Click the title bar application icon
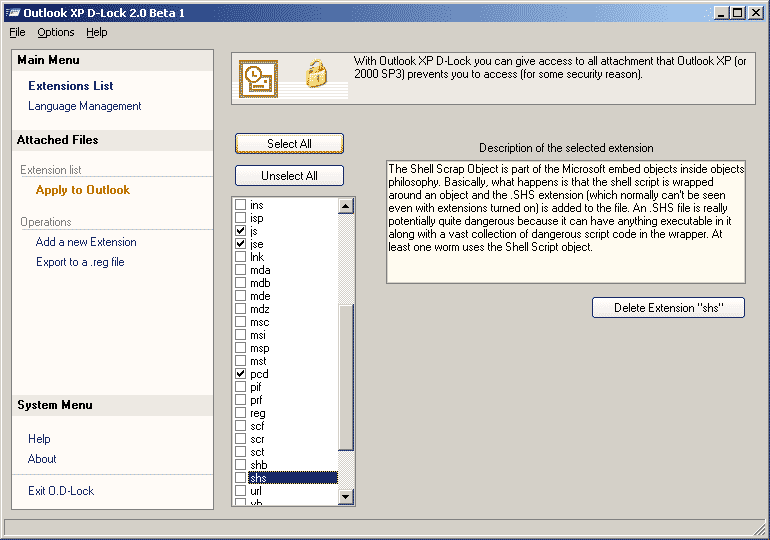 tap(13, 13)
